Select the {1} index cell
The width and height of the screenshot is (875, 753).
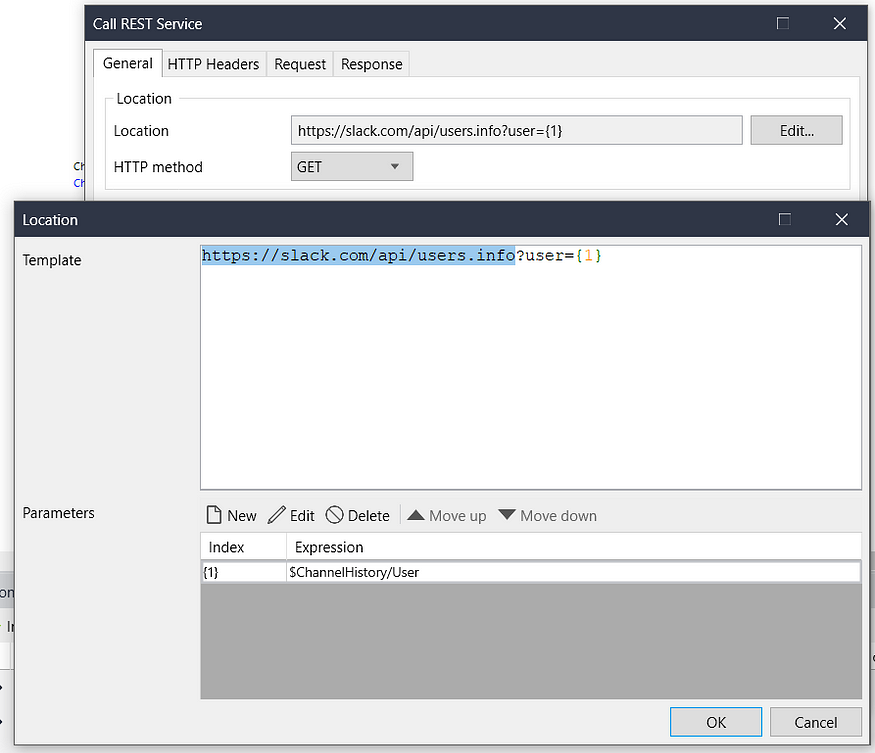243,572
